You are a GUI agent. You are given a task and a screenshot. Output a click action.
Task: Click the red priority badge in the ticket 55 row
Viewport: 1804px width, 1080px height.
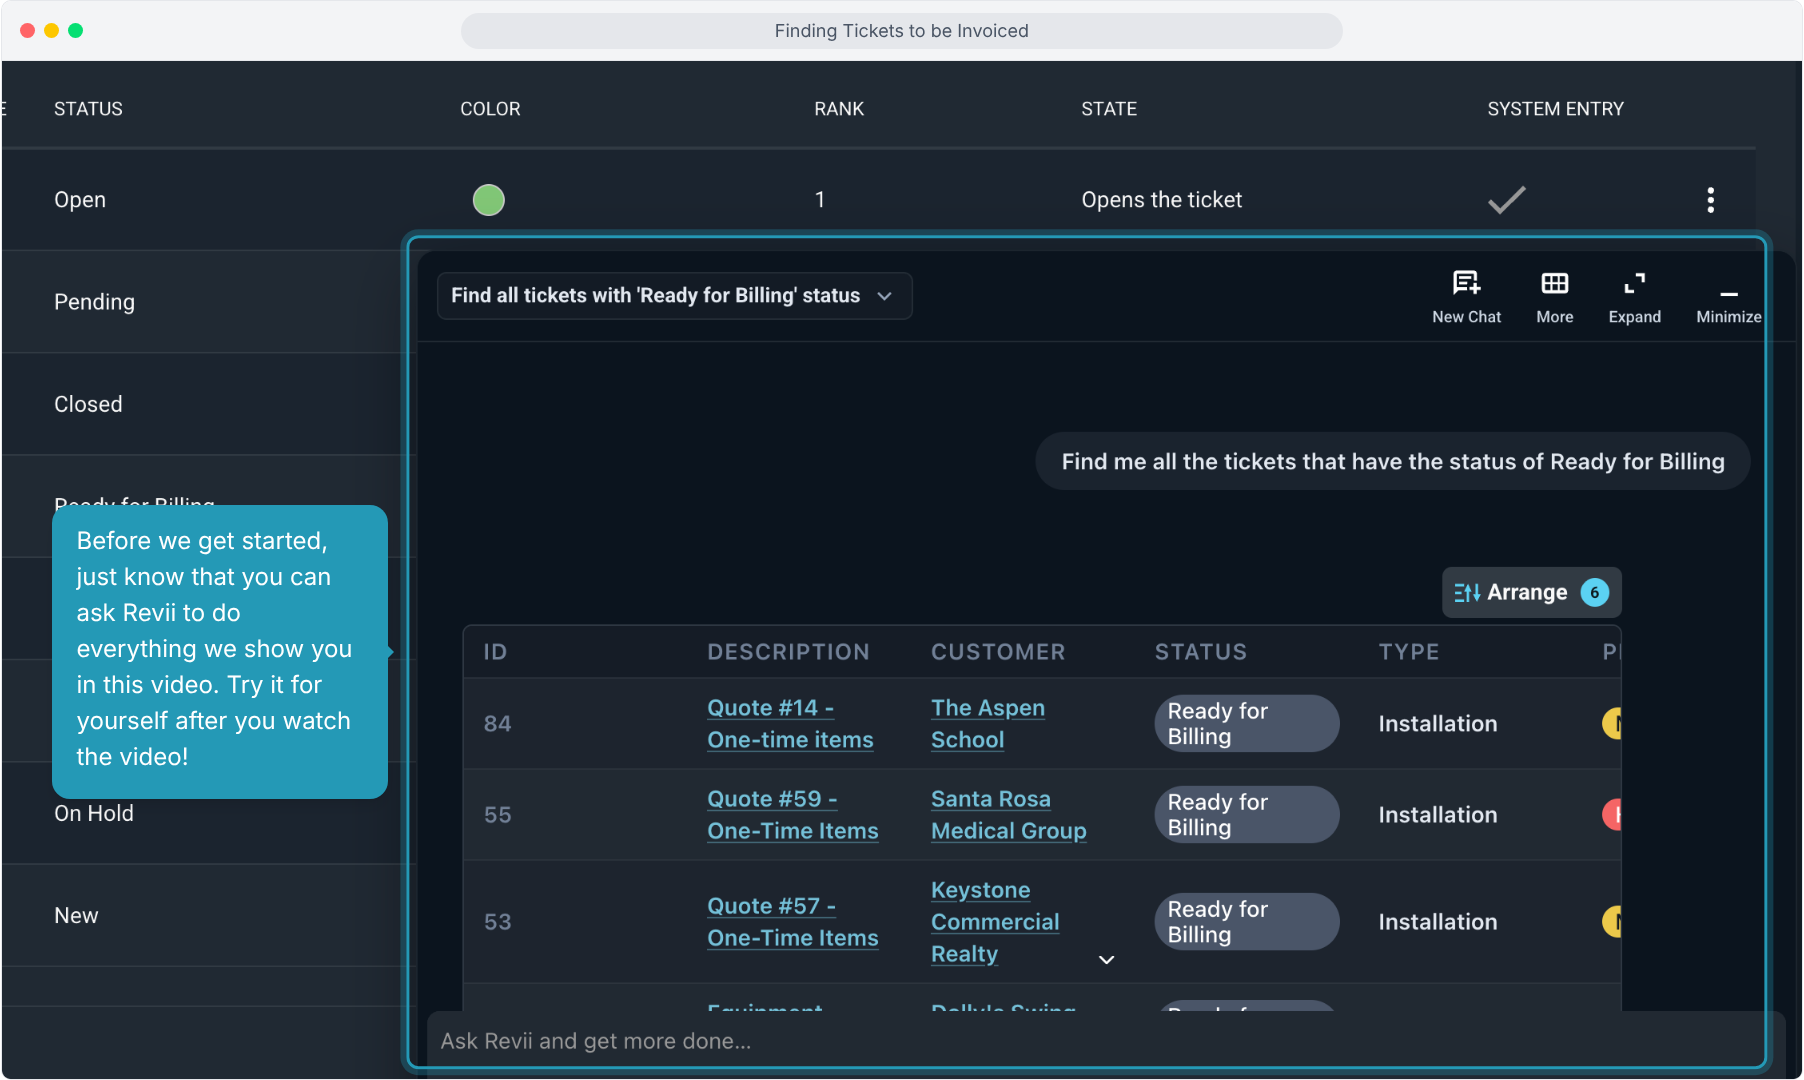pos(1611,815)
